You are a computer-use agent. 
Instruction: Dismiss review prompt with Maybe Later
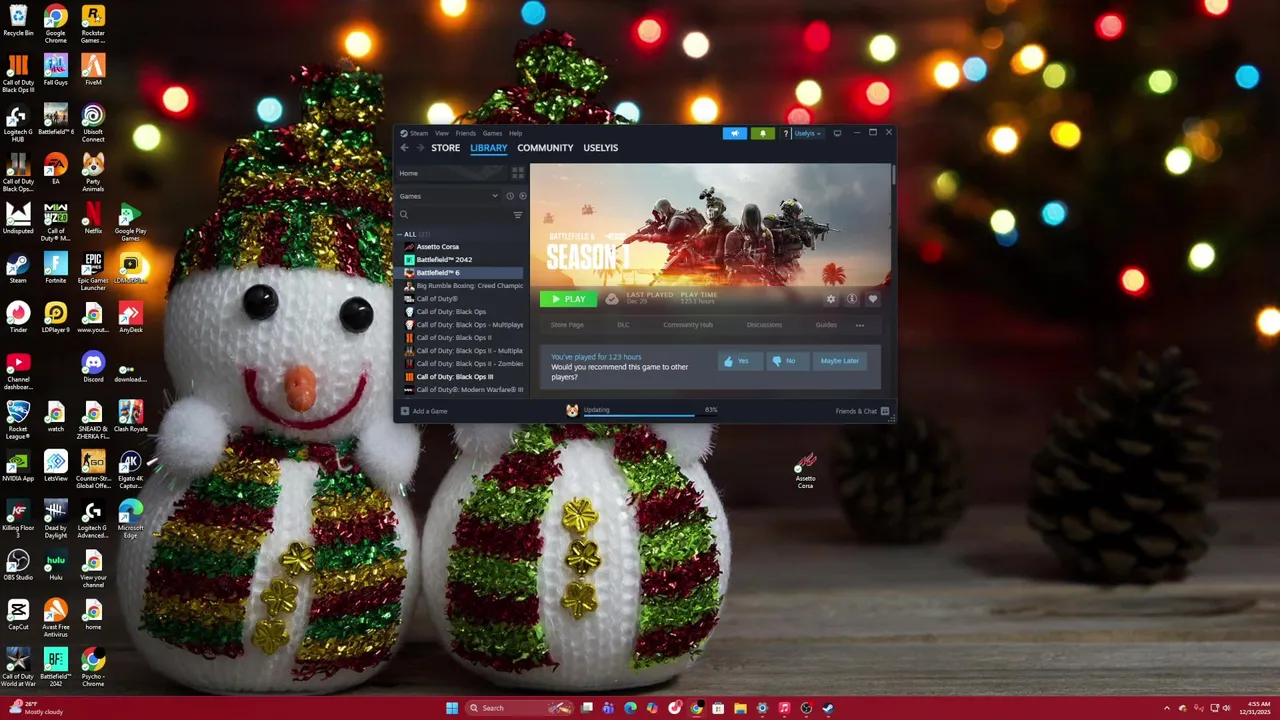tap(839, 361)
